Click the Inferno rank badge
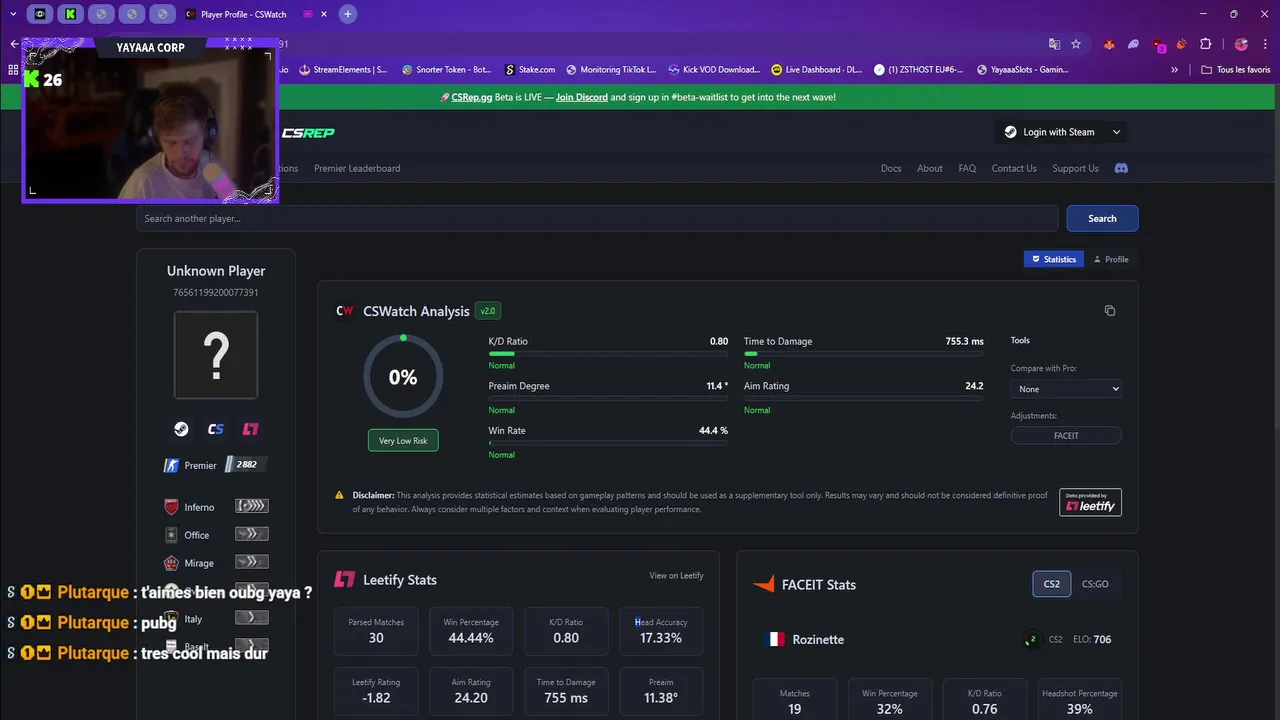 [x=252, y=506]
